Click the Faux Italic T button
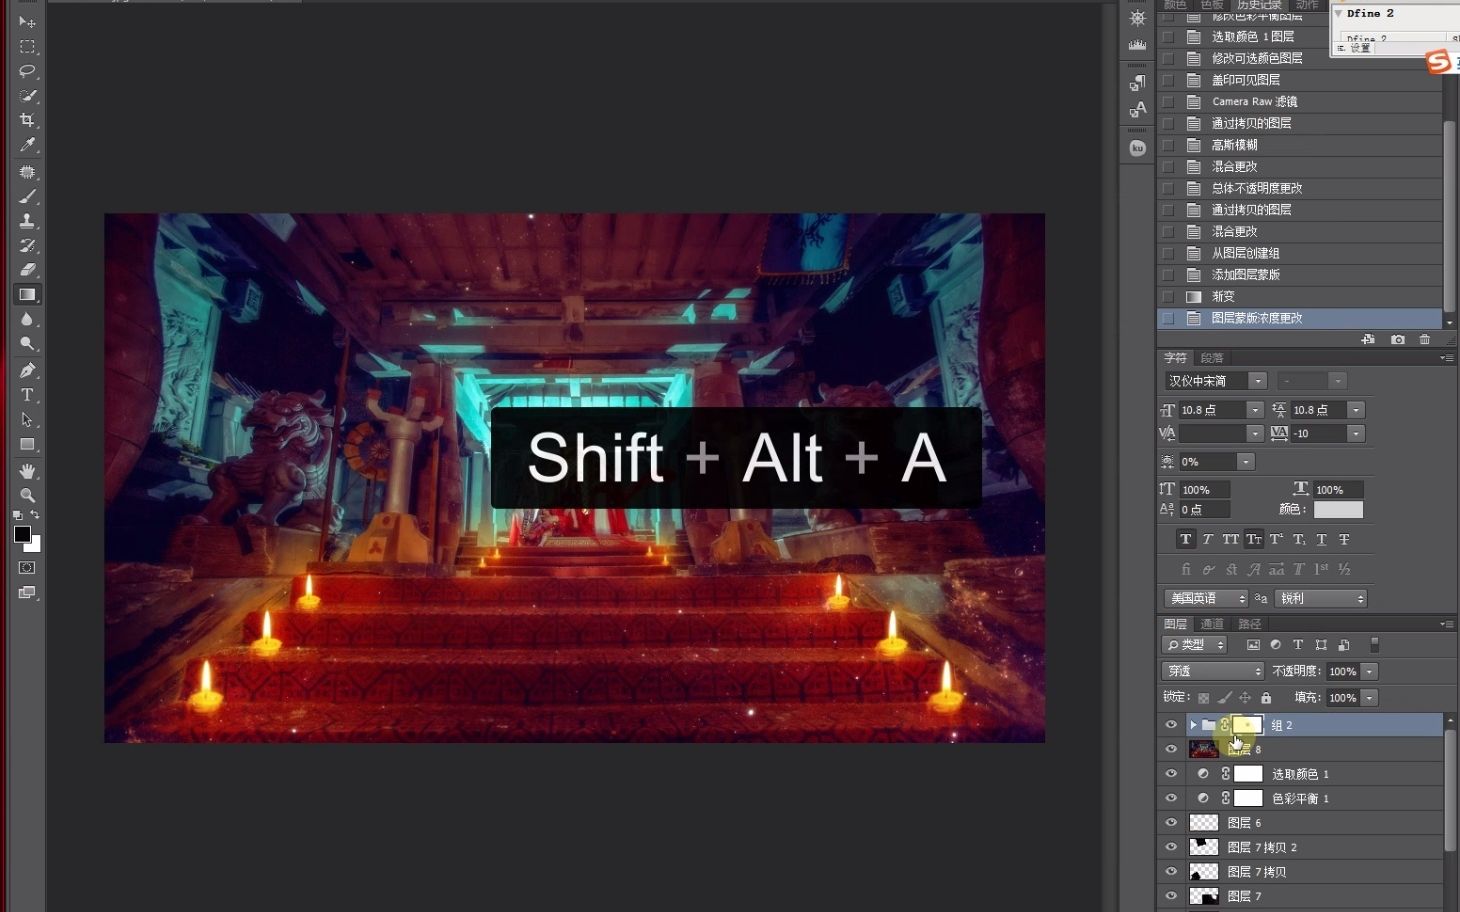The image size is (1460, 912). [x=1208, y=539]
